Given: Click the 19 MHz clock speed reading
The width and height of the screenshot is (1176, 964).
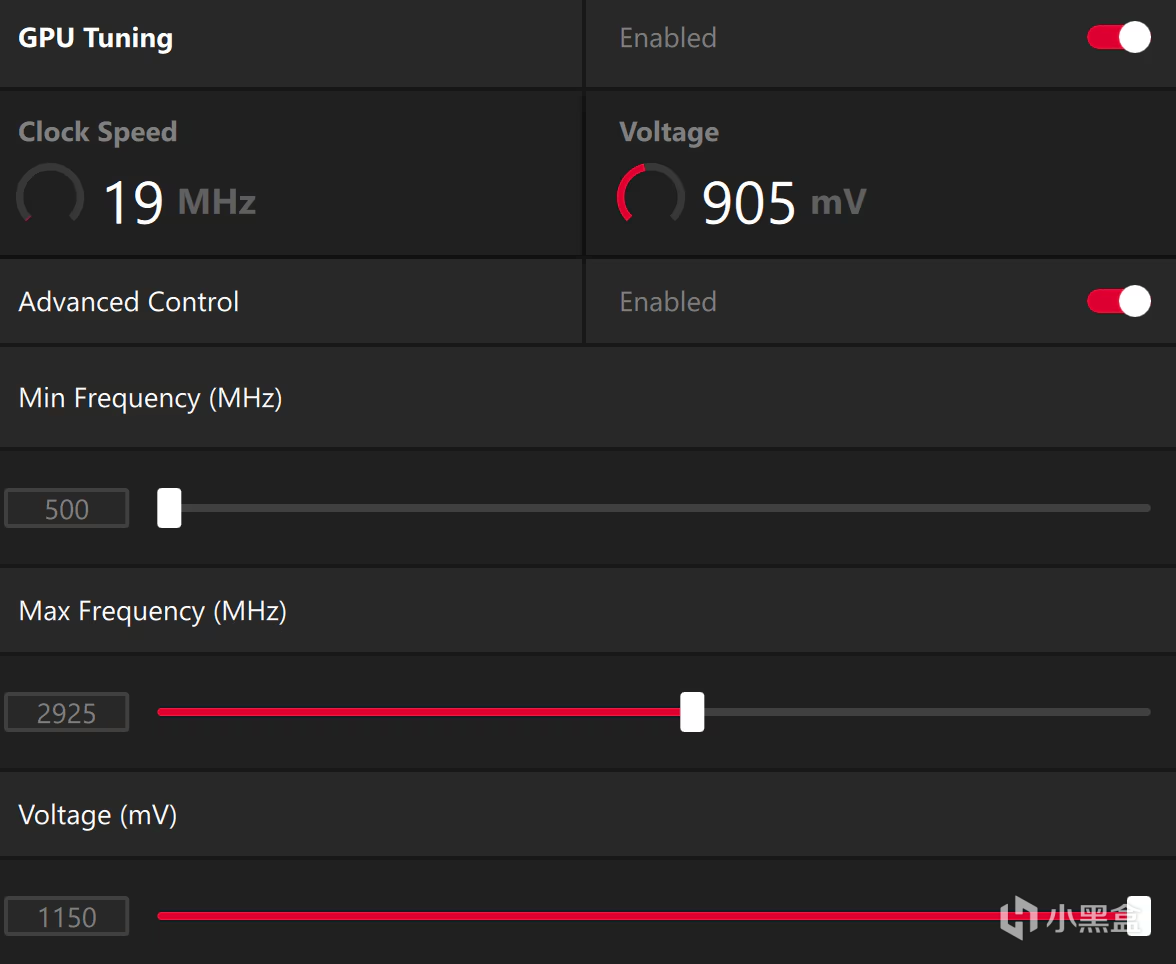Looking at the screenshot, I should pos(180,203).
